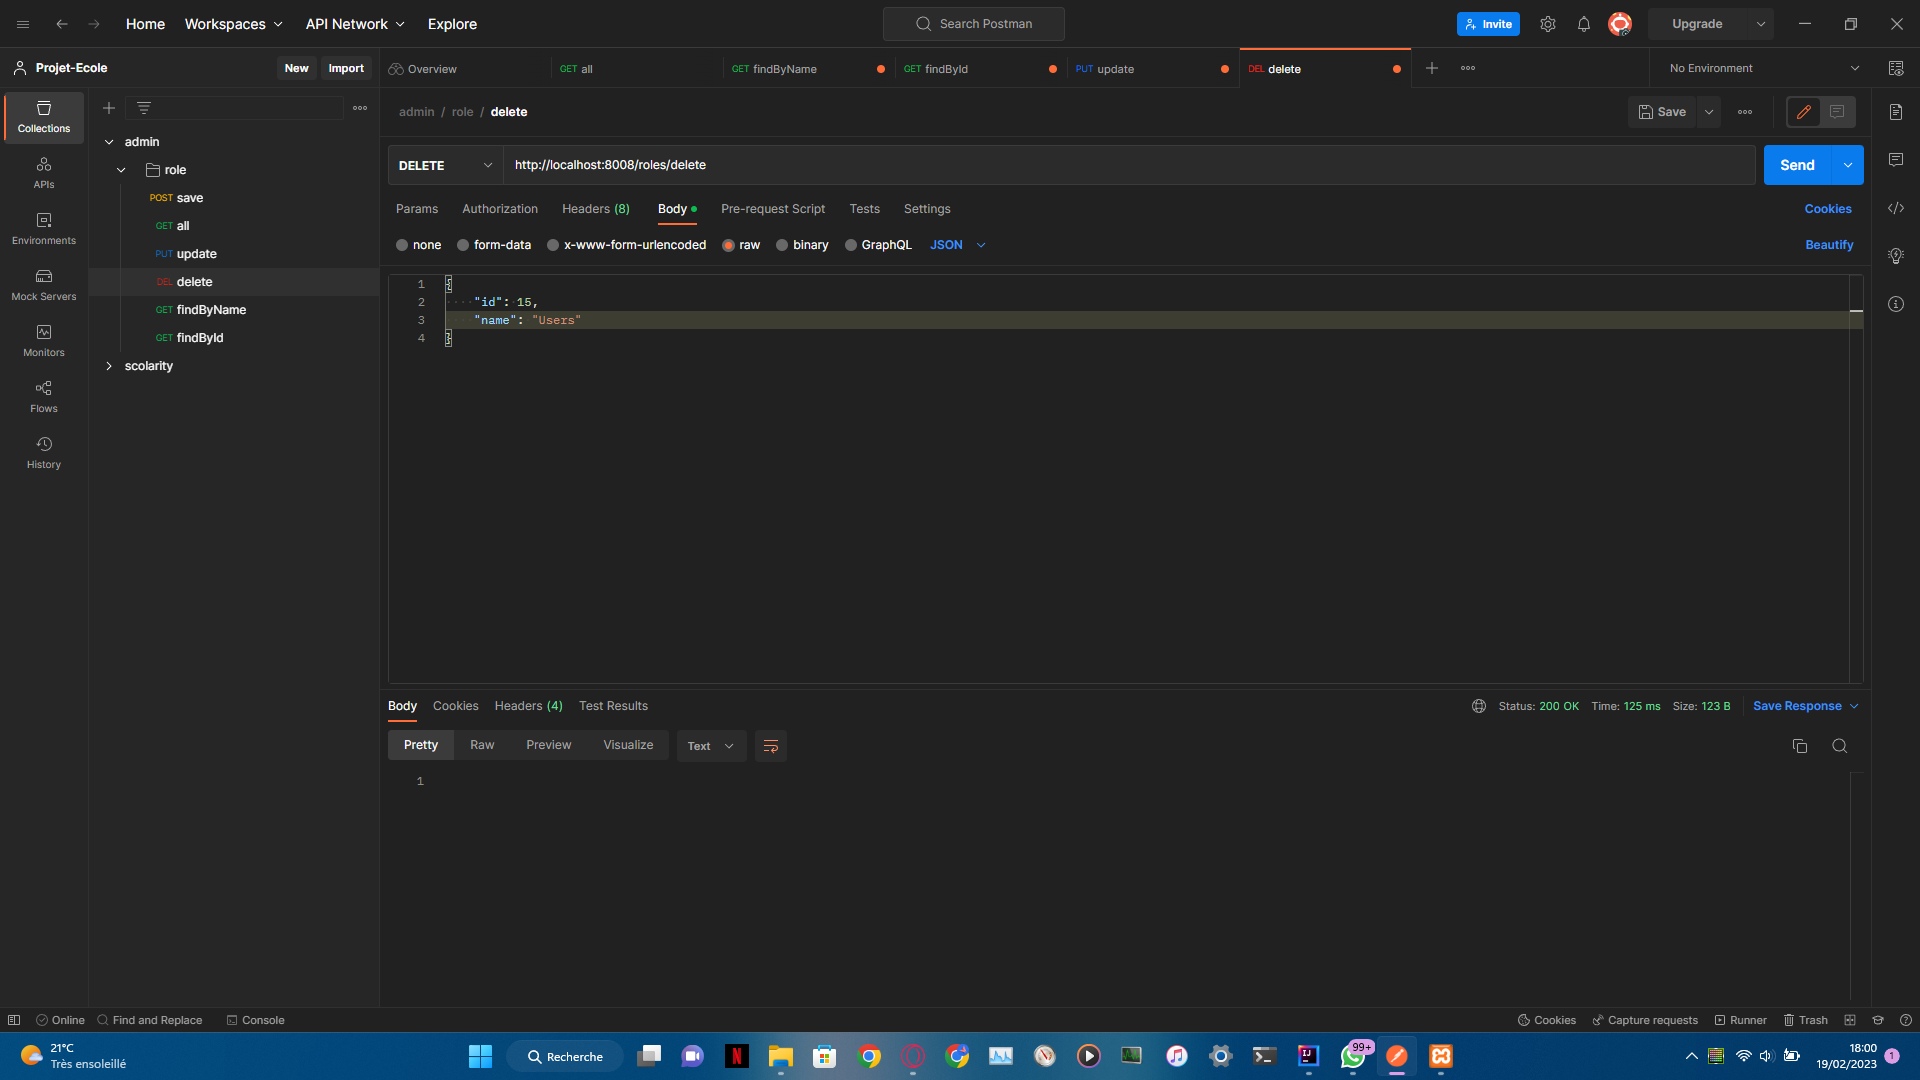The width and height of the screenshot is (1920, 1080).
Task: Open the History sidebar panel
Action: [x=44, y=453]
